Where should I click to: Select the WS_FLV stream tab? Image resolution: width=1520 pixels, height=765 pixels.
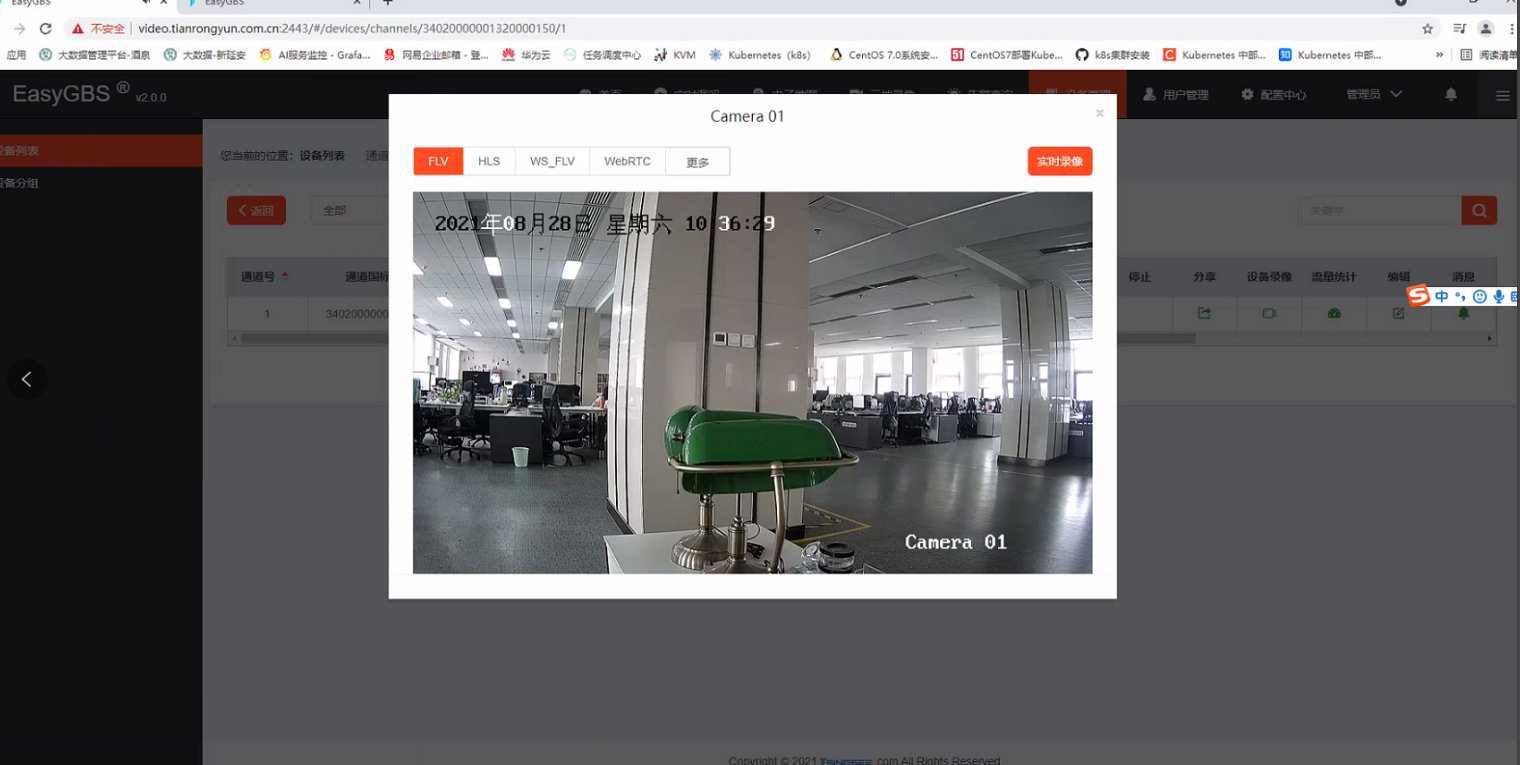tap(552, 161)
